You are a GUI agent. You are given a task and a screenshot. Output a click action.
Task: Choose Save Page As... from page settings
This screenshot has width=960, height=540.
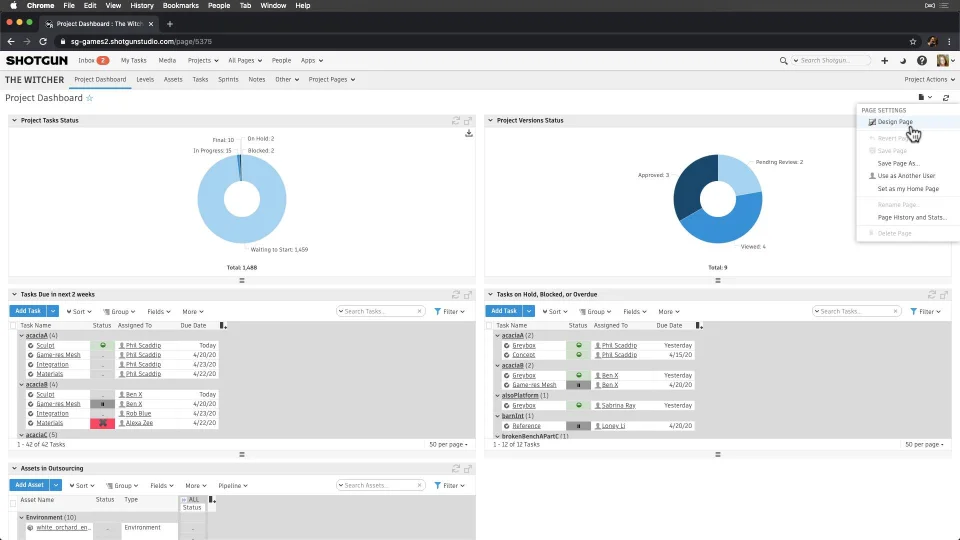pyautogui.click(x=898, y=163)
